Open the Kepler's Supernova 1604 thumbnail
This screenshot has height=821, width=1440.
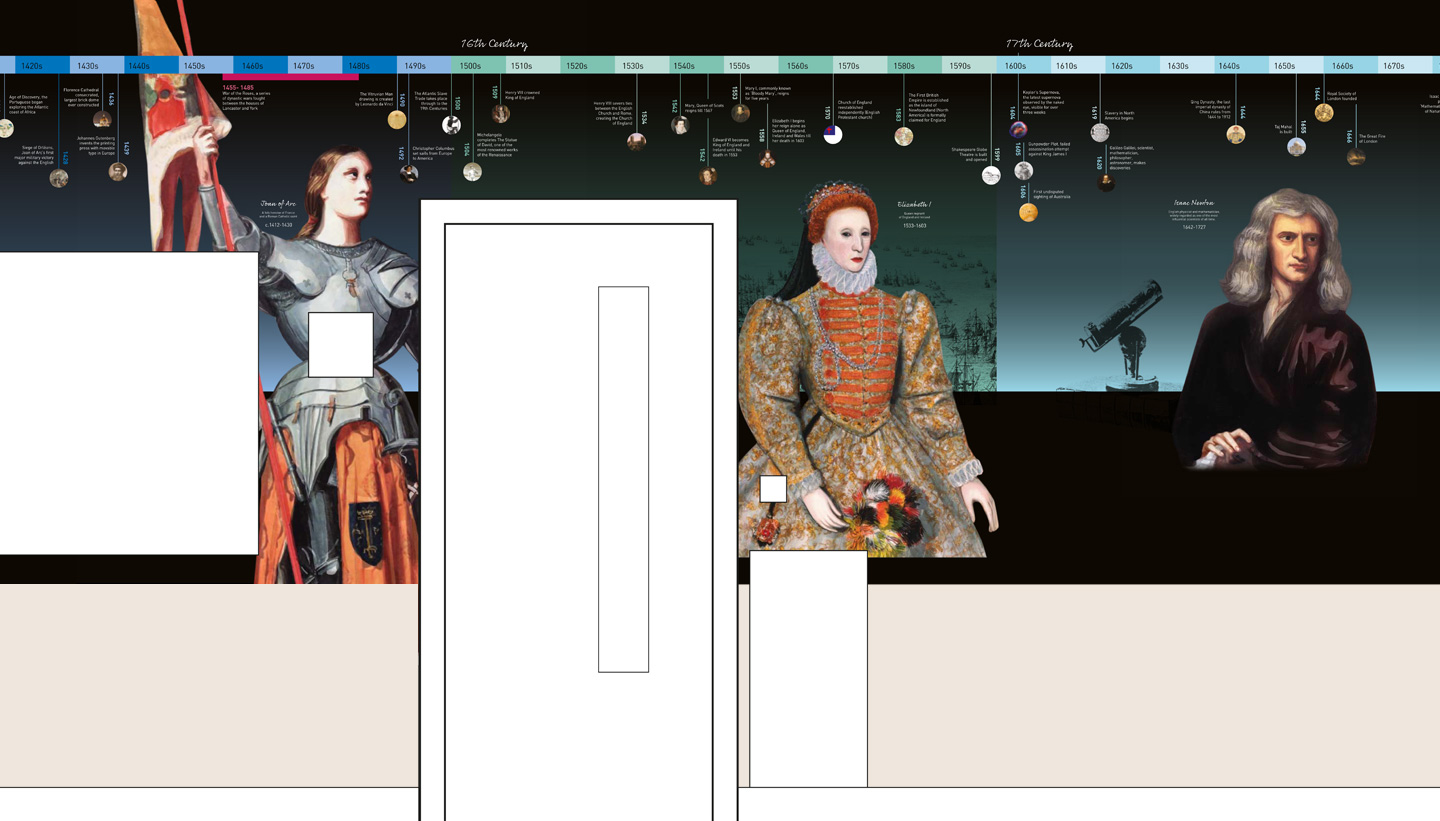tap(1018, 129)
